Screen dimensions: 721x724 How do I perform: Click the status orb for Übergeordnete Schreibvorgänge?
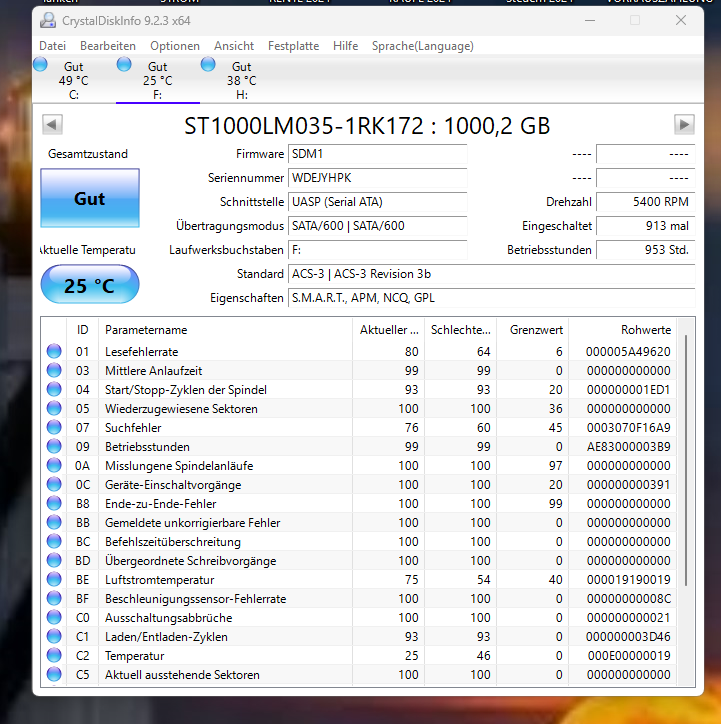(x=54, y=560)
